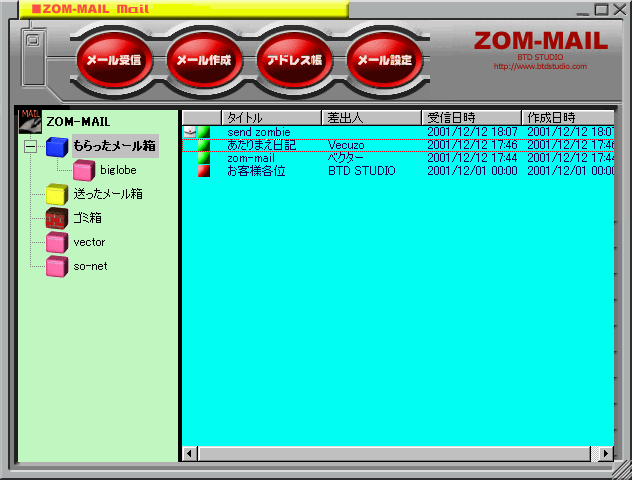Open the vector folder

click(89, 242)
